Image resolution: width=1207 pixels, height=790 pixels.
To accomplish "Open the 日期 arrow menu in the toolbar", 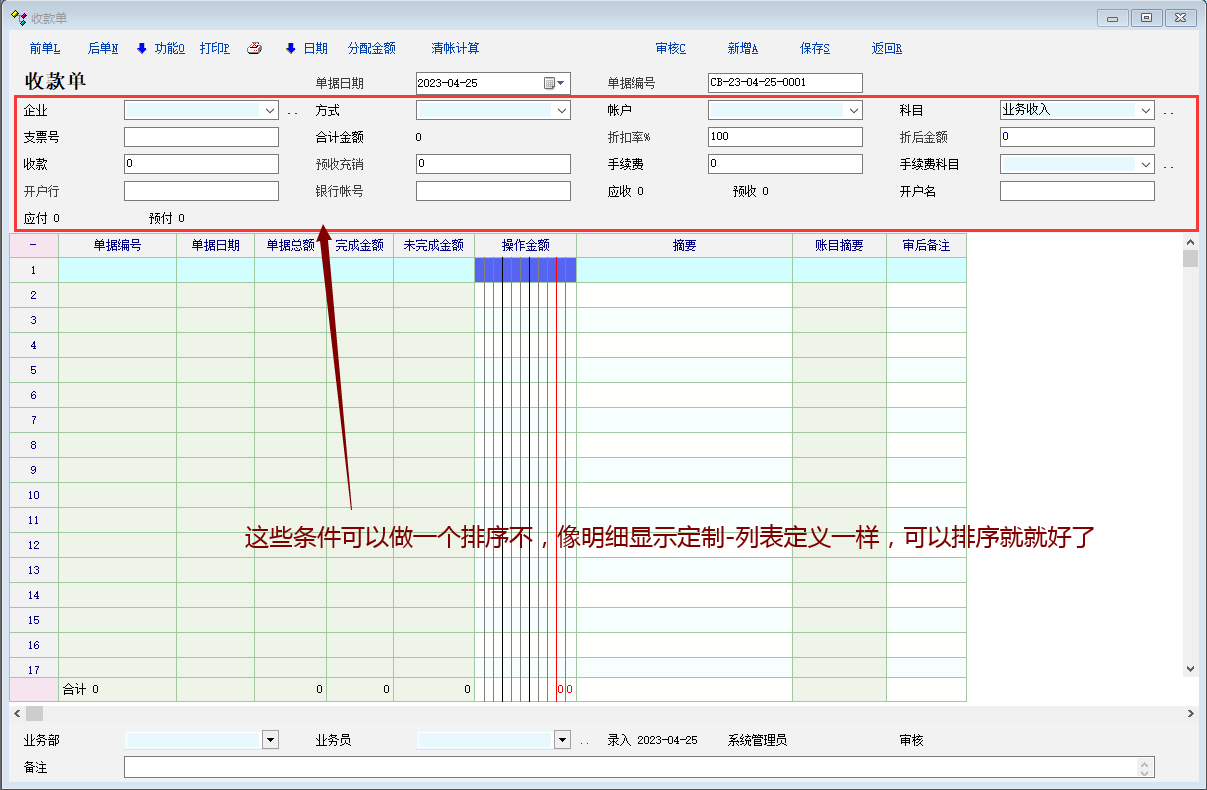I will pos(291,48).
